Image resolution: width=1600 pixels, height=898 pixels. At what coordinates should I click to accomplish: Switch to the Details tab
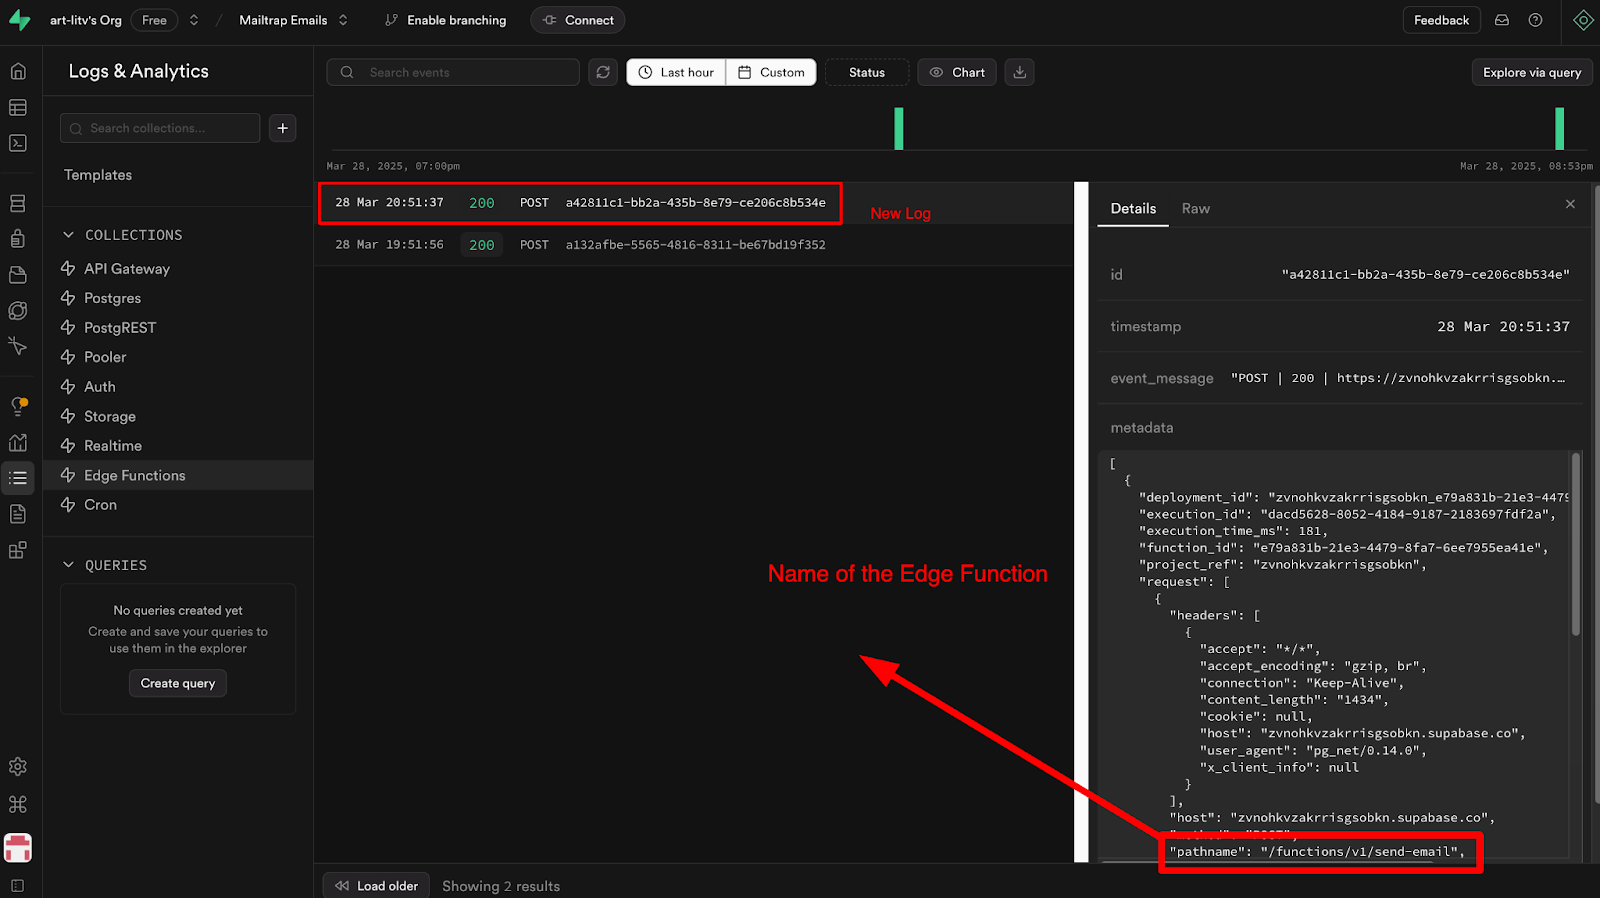(1133, 208)
